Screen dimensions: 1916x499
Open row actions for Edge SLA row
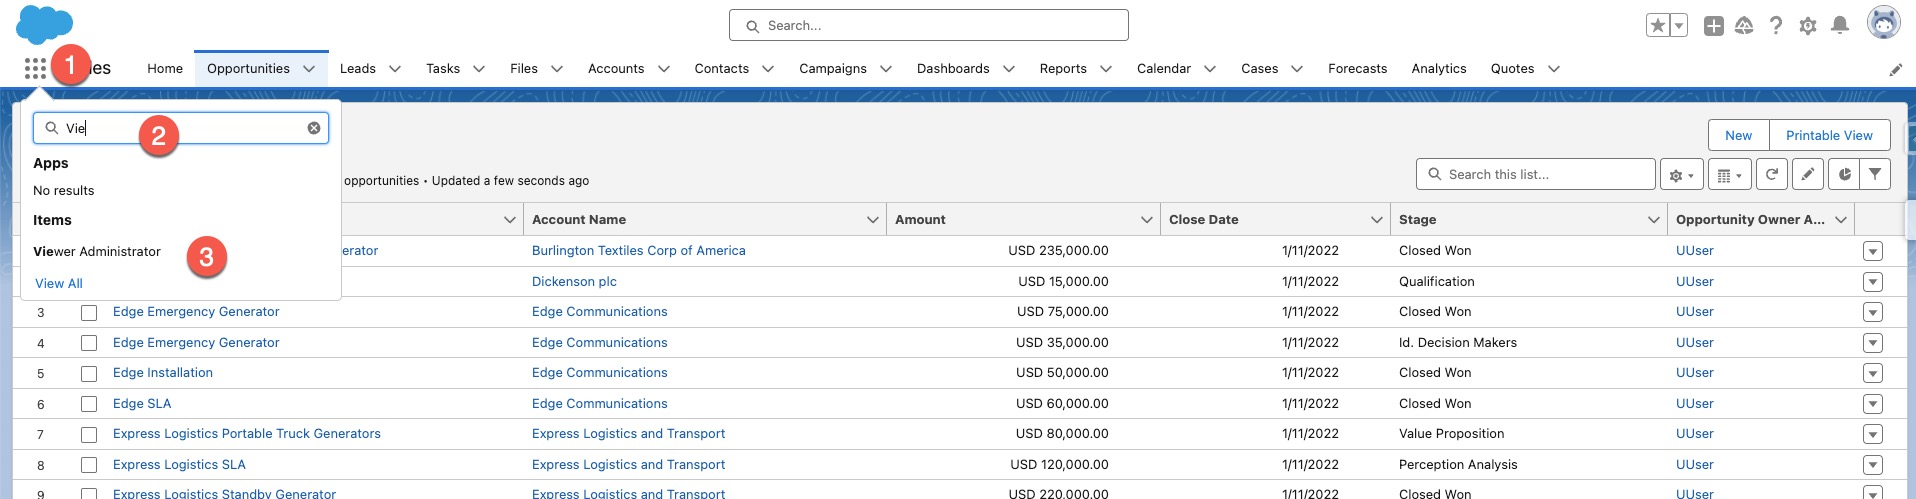[1873, 404]
